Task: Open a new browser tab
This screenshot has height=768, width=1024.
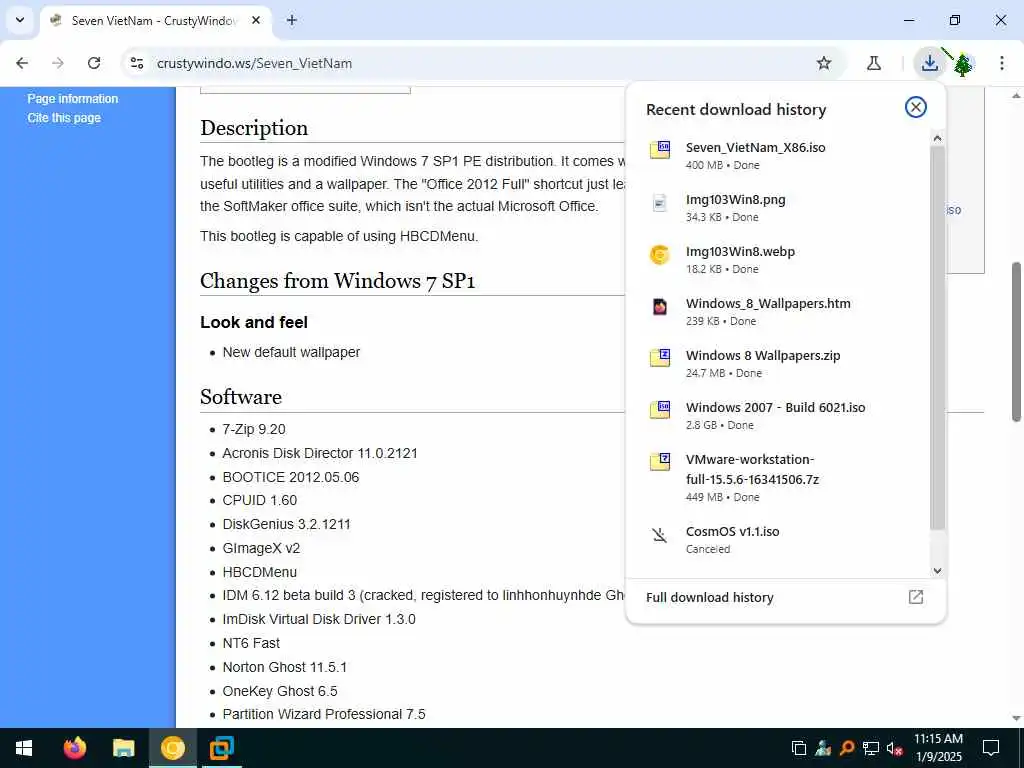Action: coord(292,20)
